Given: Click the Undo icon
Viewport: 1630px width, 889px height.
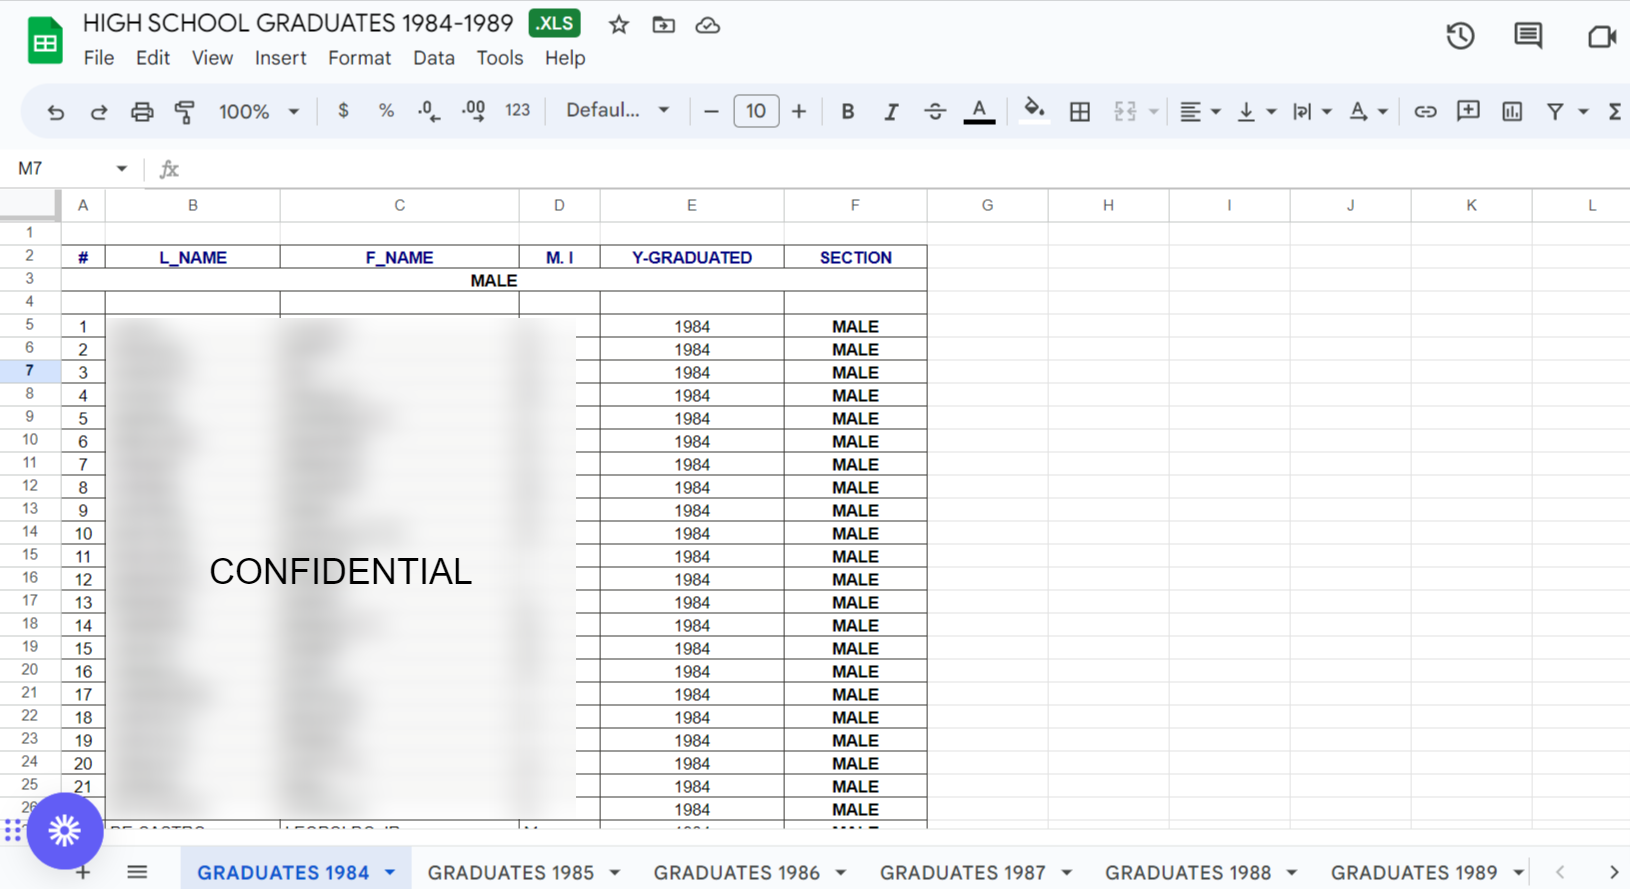Looking at the screenshot, I should click(56, 112).
